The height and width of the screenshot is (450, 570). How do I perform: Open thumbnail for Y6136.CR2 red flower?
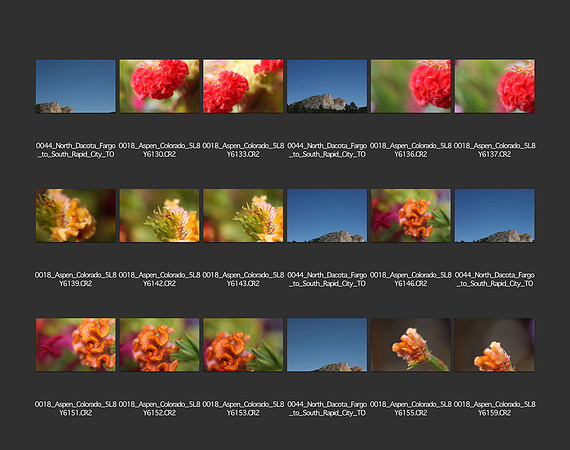(411, 86)
